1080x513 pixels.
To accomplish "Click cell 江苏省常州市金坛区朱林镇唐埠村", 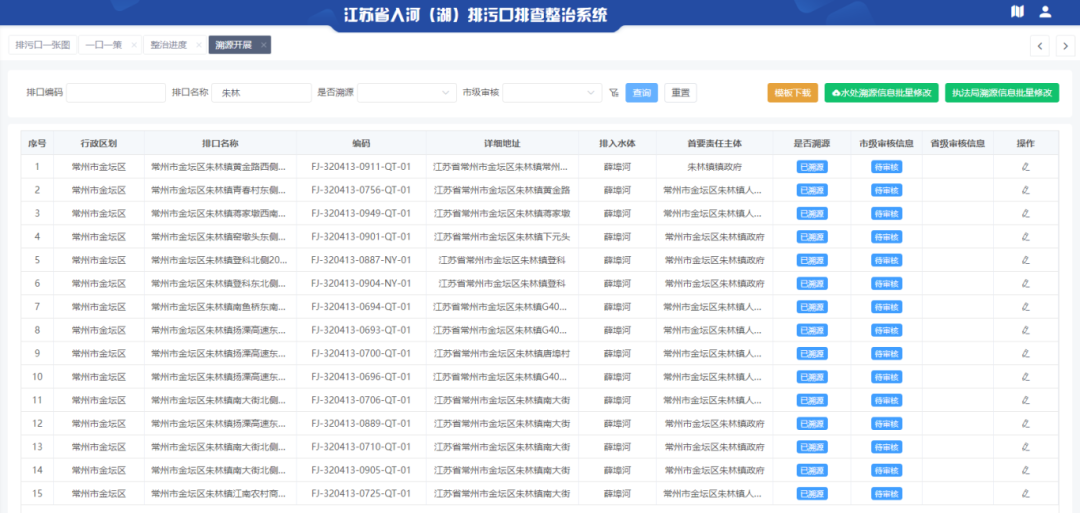I will [502, 354].
